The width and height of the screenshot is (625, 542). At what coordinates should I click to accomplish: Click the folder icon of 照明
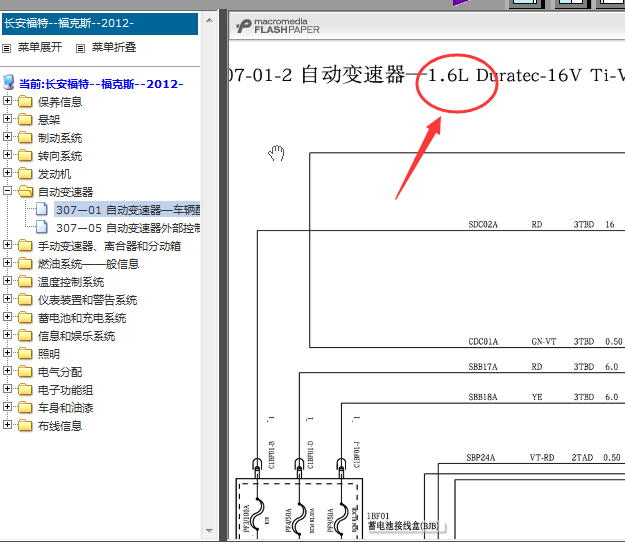[x=25, y=353]
